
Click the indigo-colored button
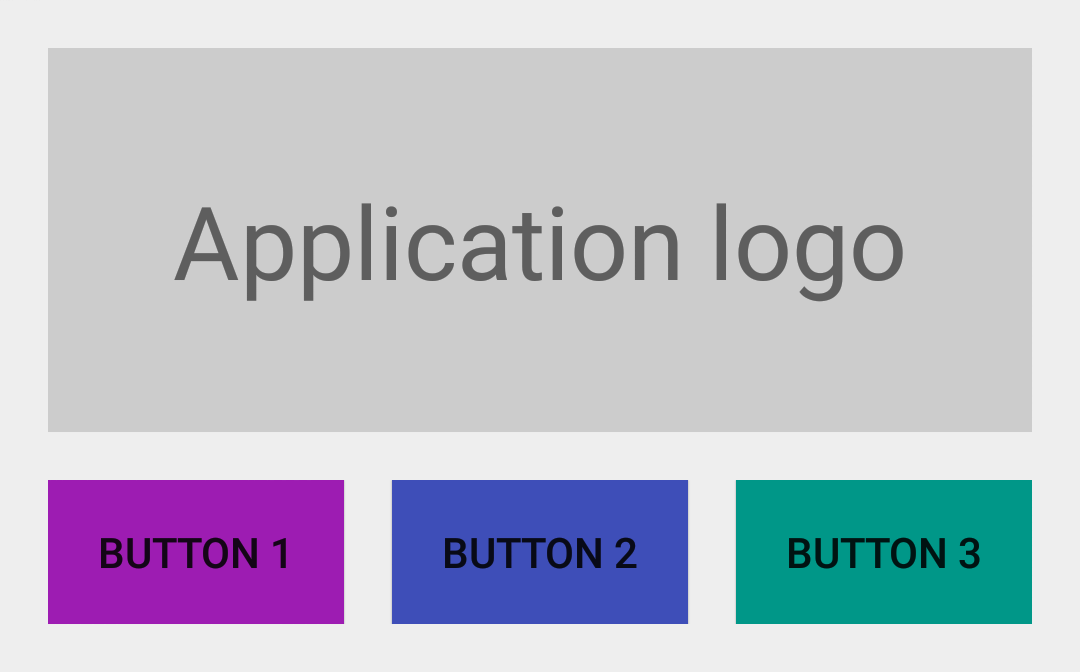(x=540, y=552)
